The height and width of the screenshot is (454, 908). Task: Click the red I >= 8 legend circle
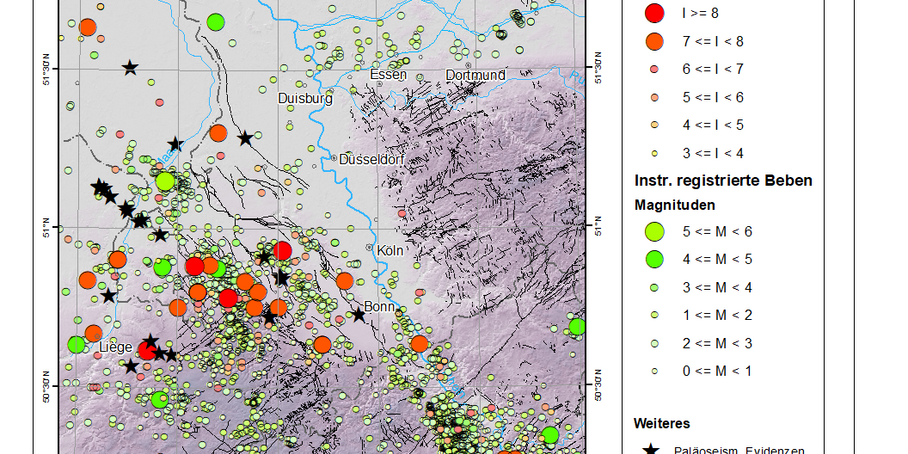(654, 13)
